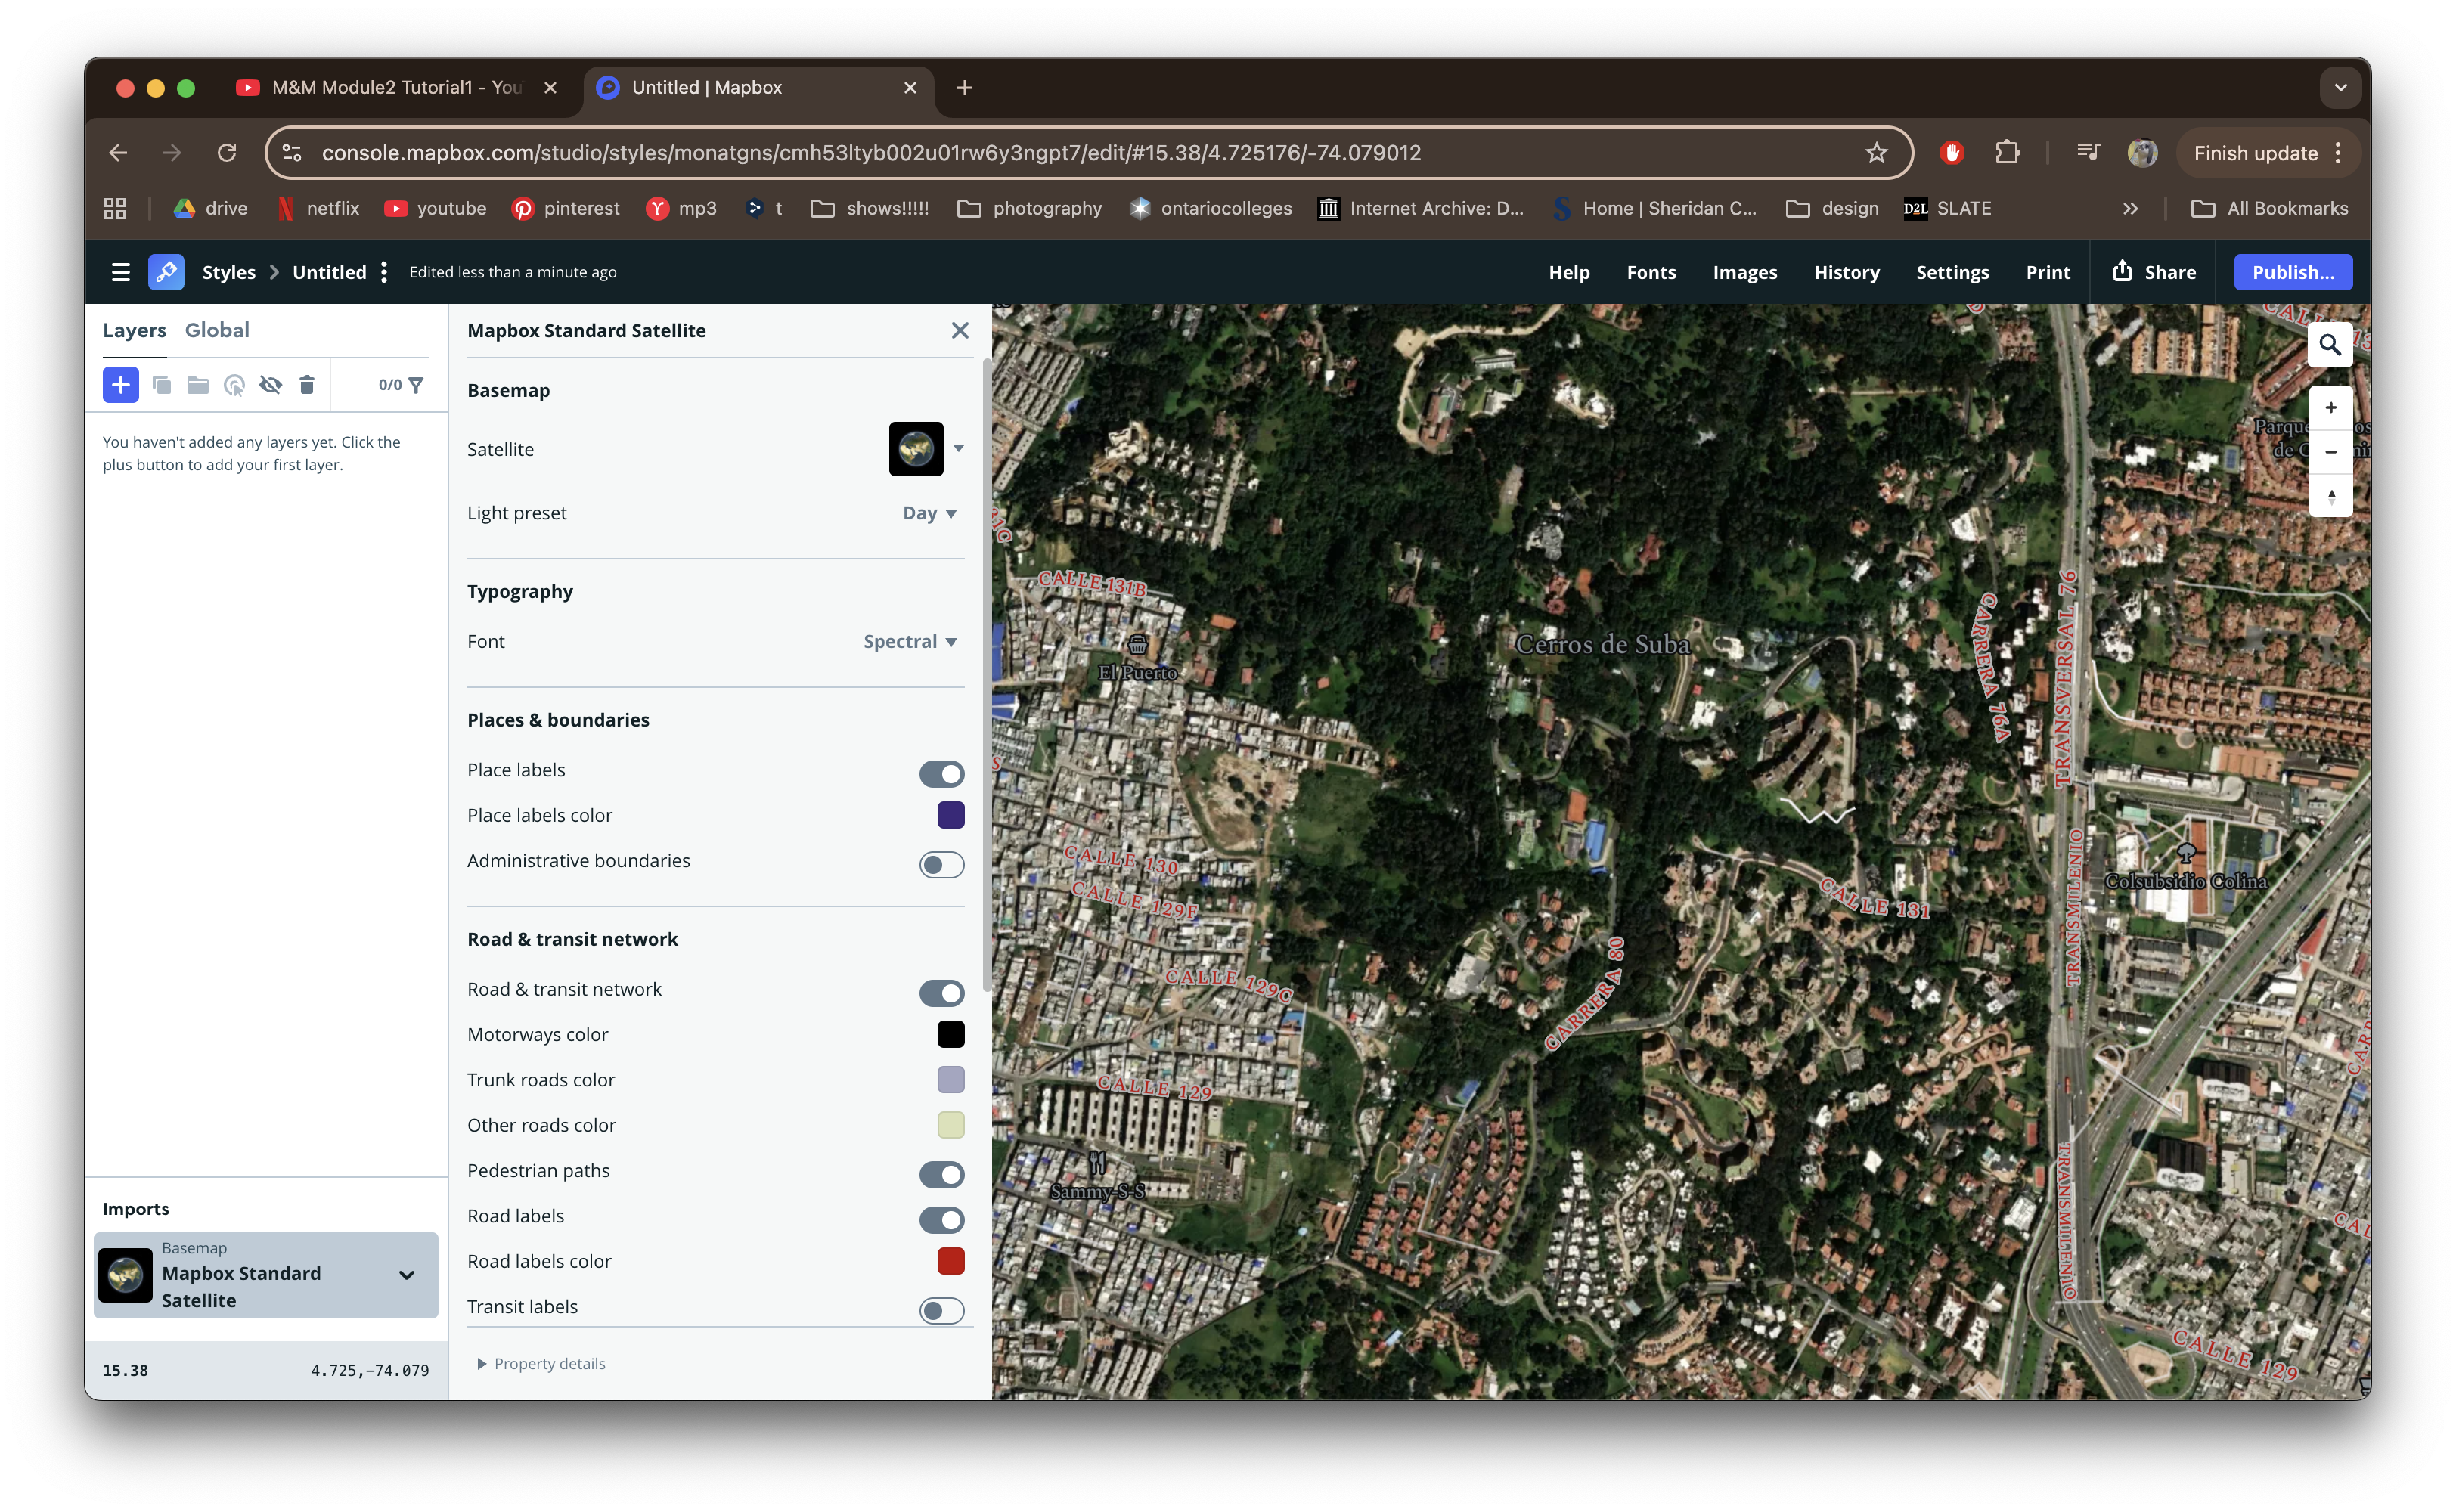Enable Administrative boundaries
Screen dimensions: 2456x1512
941,864
